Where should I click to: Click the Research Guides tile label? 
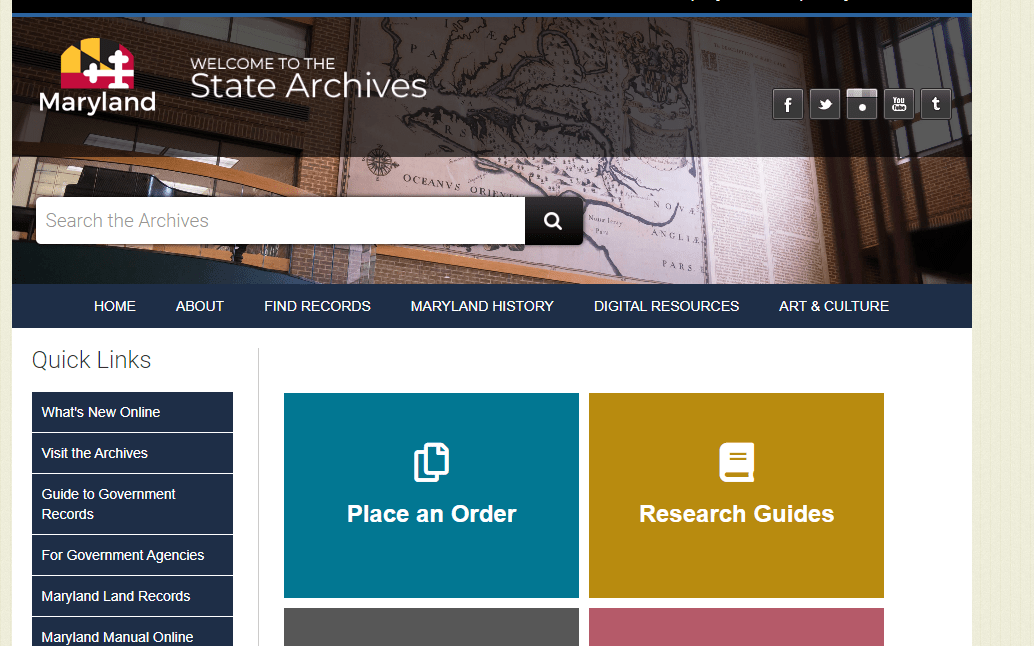737,514
